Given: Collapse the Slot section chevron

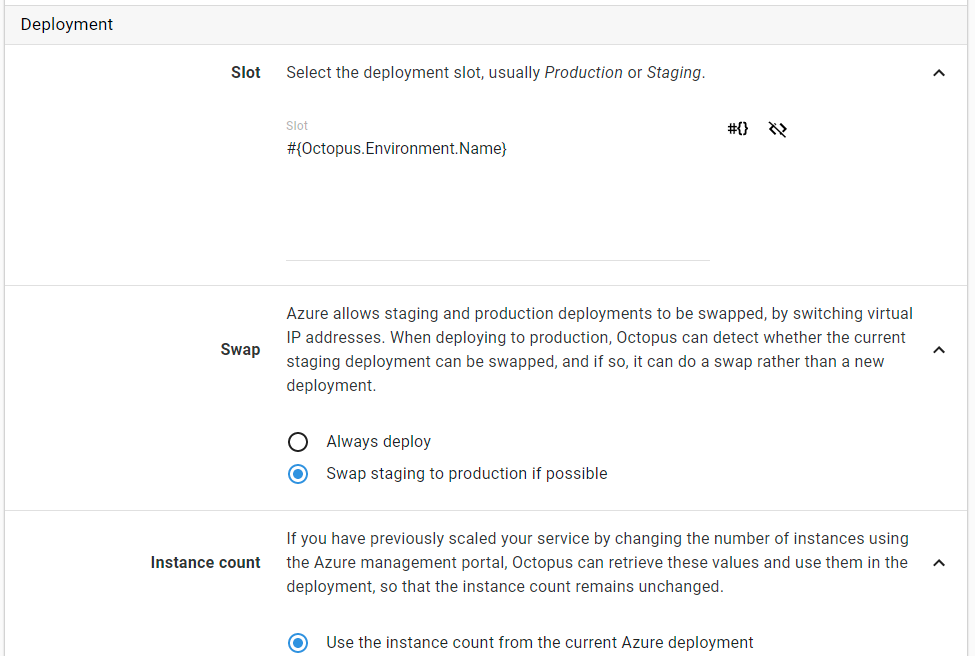Looking at the screenshot, I should tap(938, 73).
